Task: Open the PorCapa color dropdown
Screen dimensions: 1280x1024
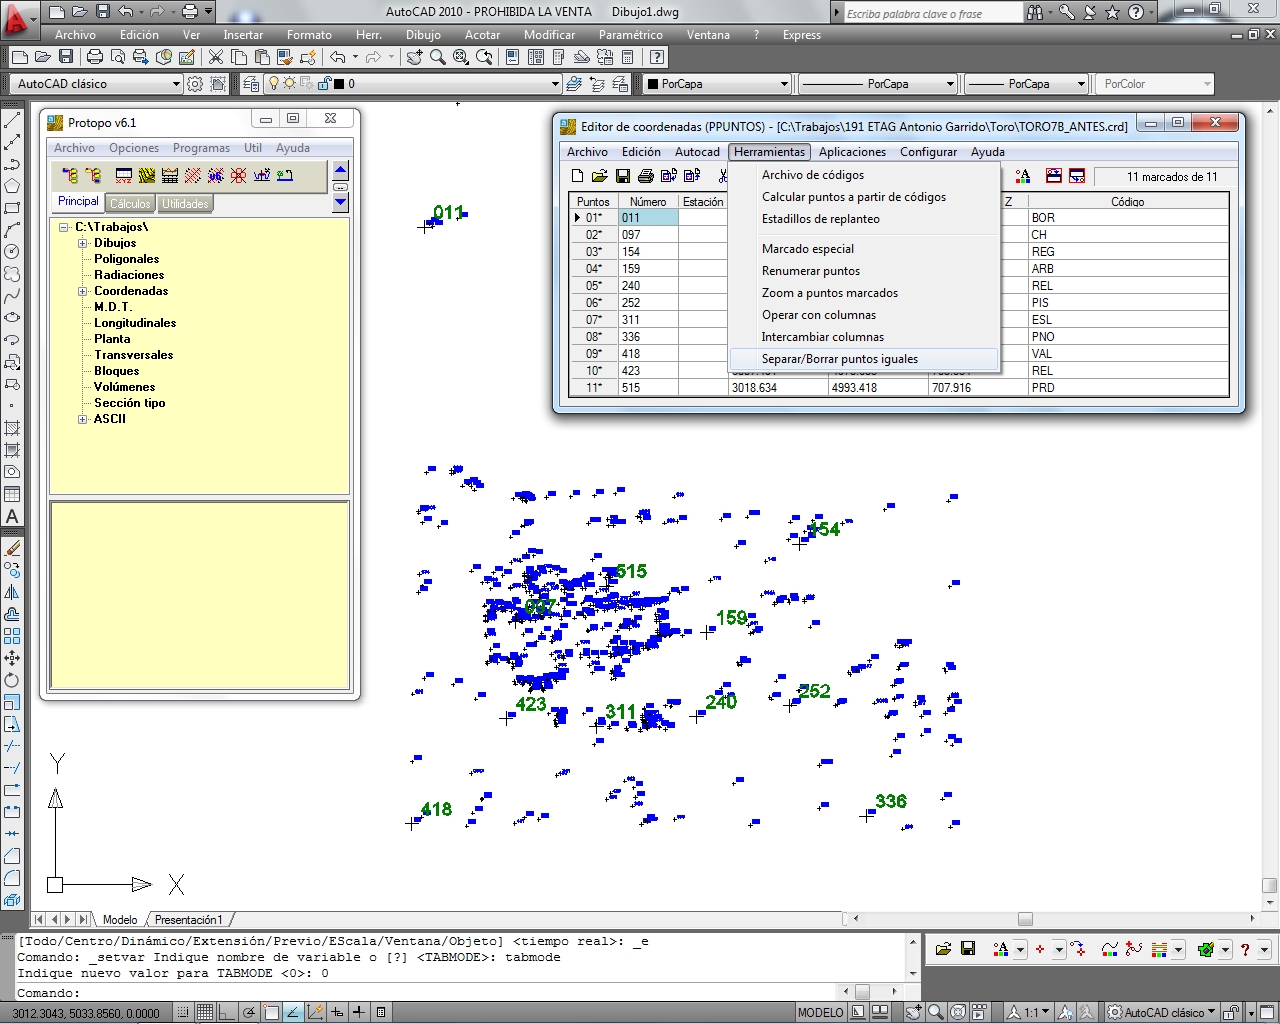Action: pyautogui.click(x=716, y=84)
